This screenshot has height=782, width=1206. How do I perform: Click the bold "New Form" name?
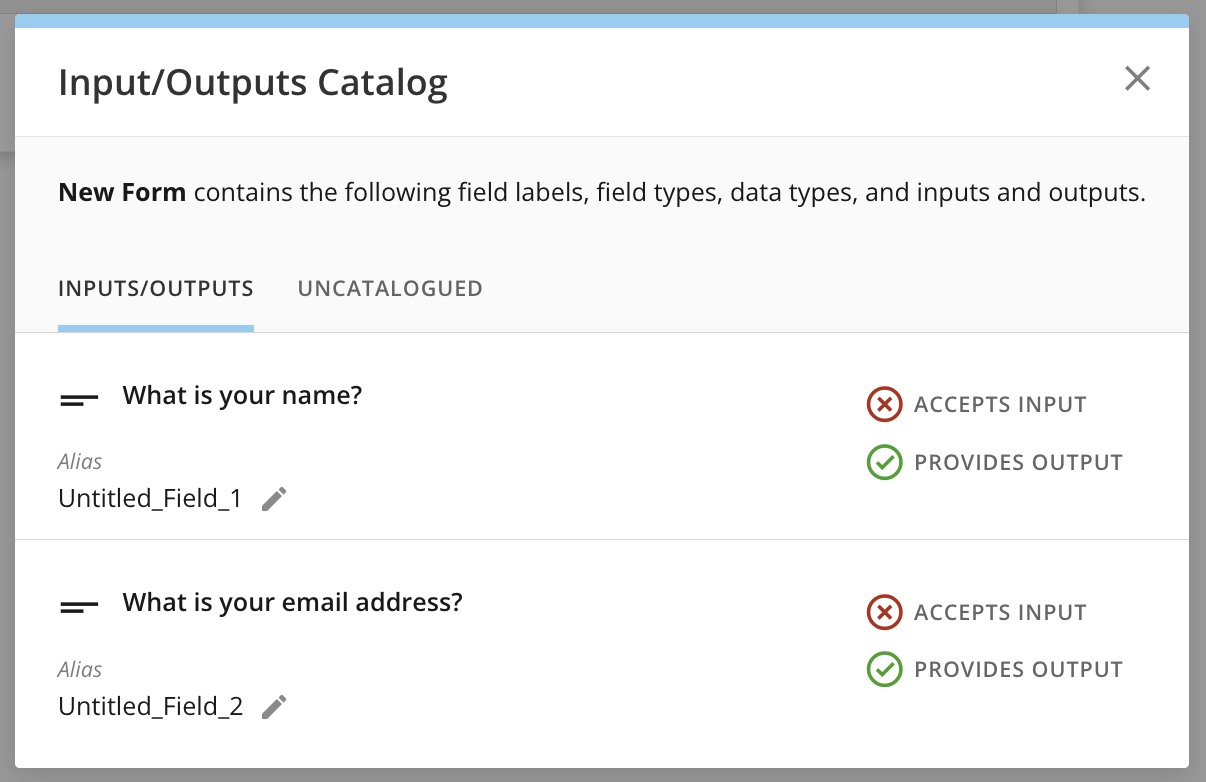click(x=122, y=192)
